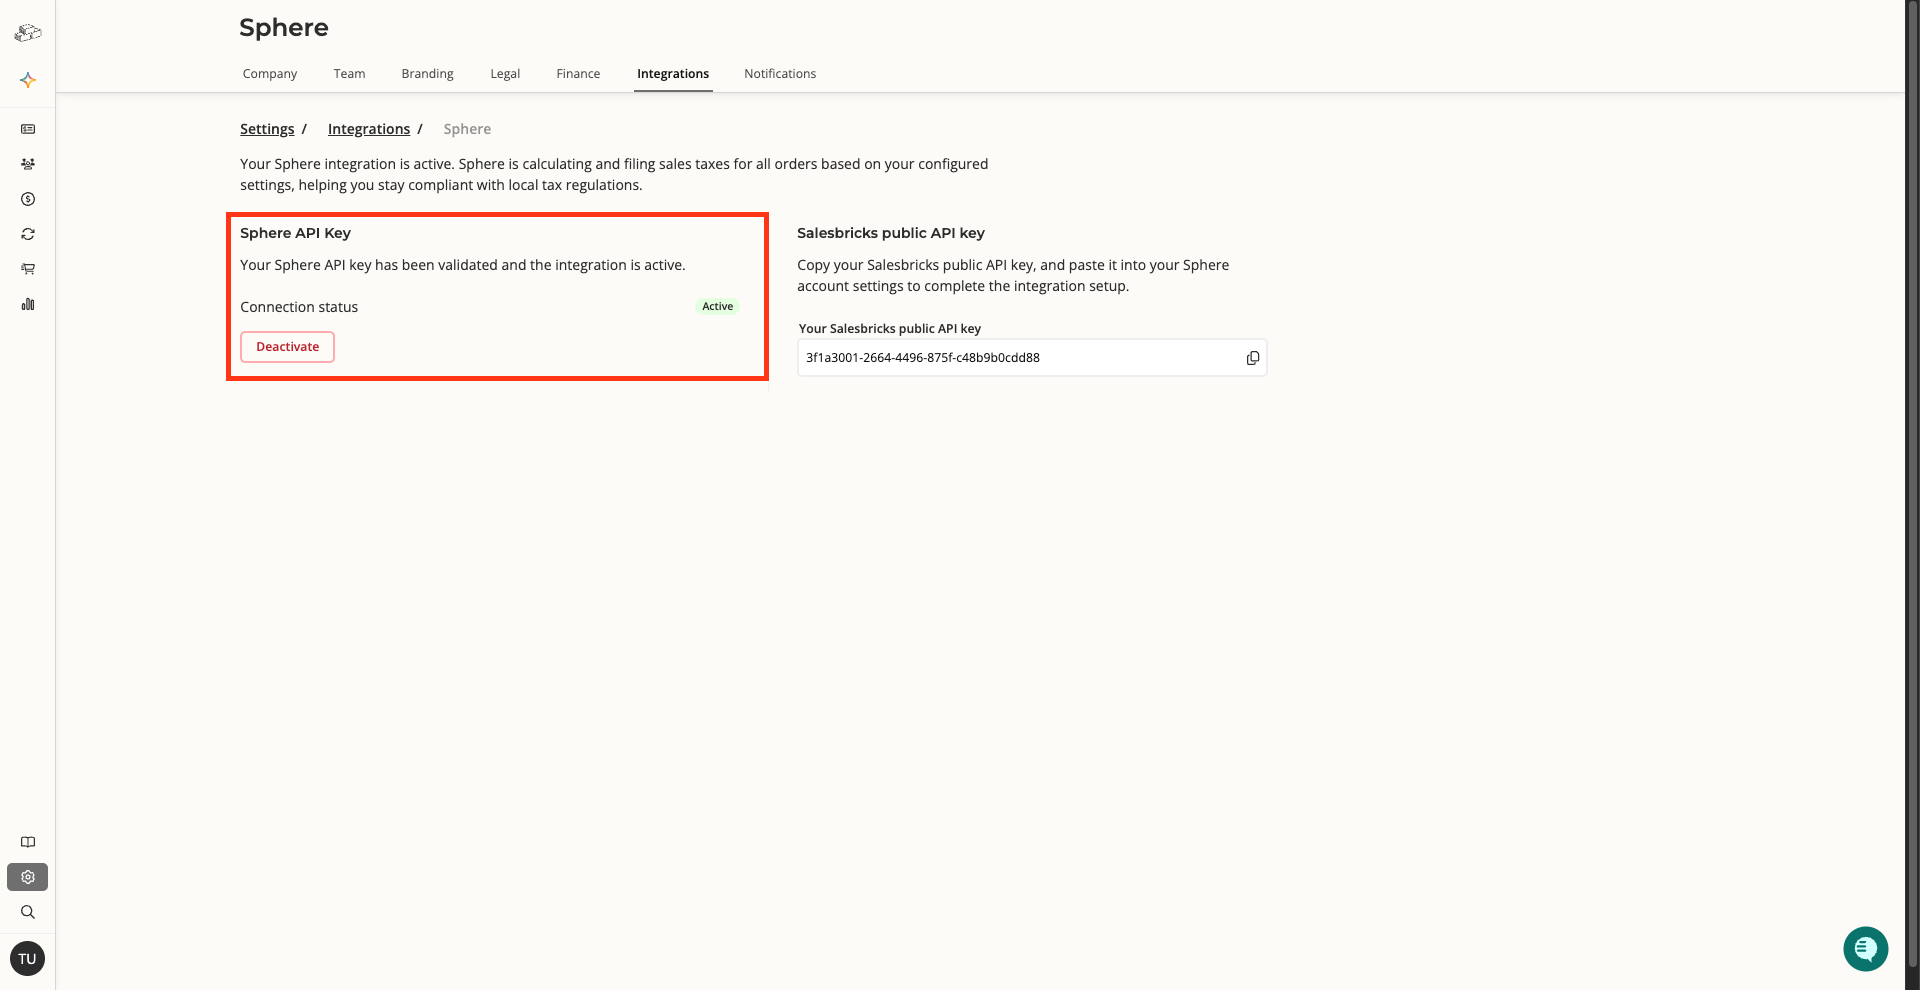Open the colorful sparkle AI assistant icon
Screen dimensions: 1920x990
point(28,80)
